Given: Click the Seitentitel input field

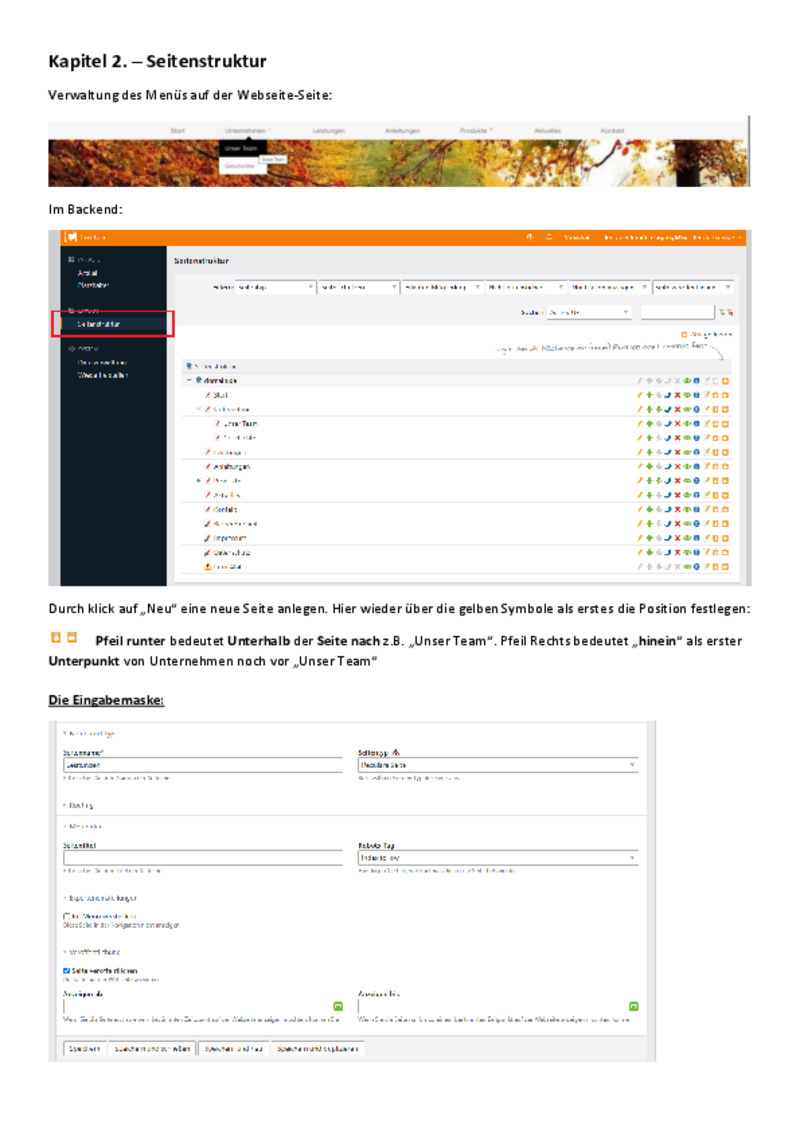Looking at the screenshot, I should 203,858.
